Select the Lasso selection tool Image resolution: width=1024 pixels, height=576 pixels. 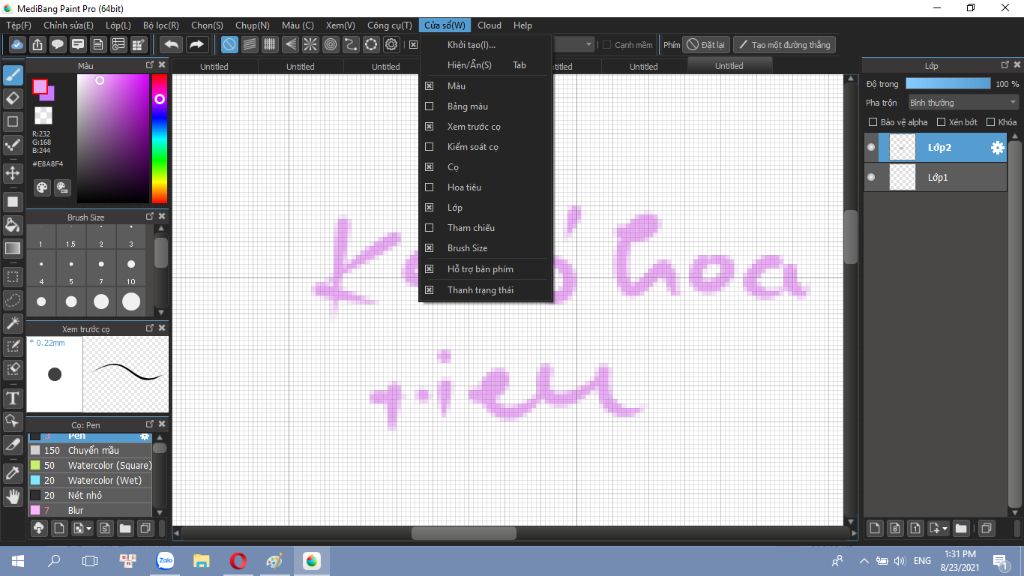[x=12, y=300]
